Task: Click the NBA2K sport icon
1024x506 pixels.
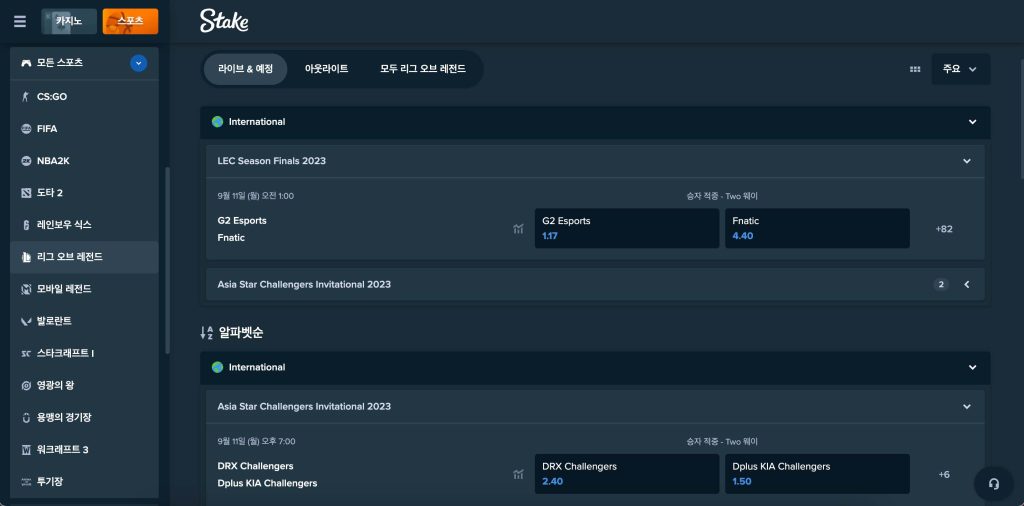Action: point(26,161)
